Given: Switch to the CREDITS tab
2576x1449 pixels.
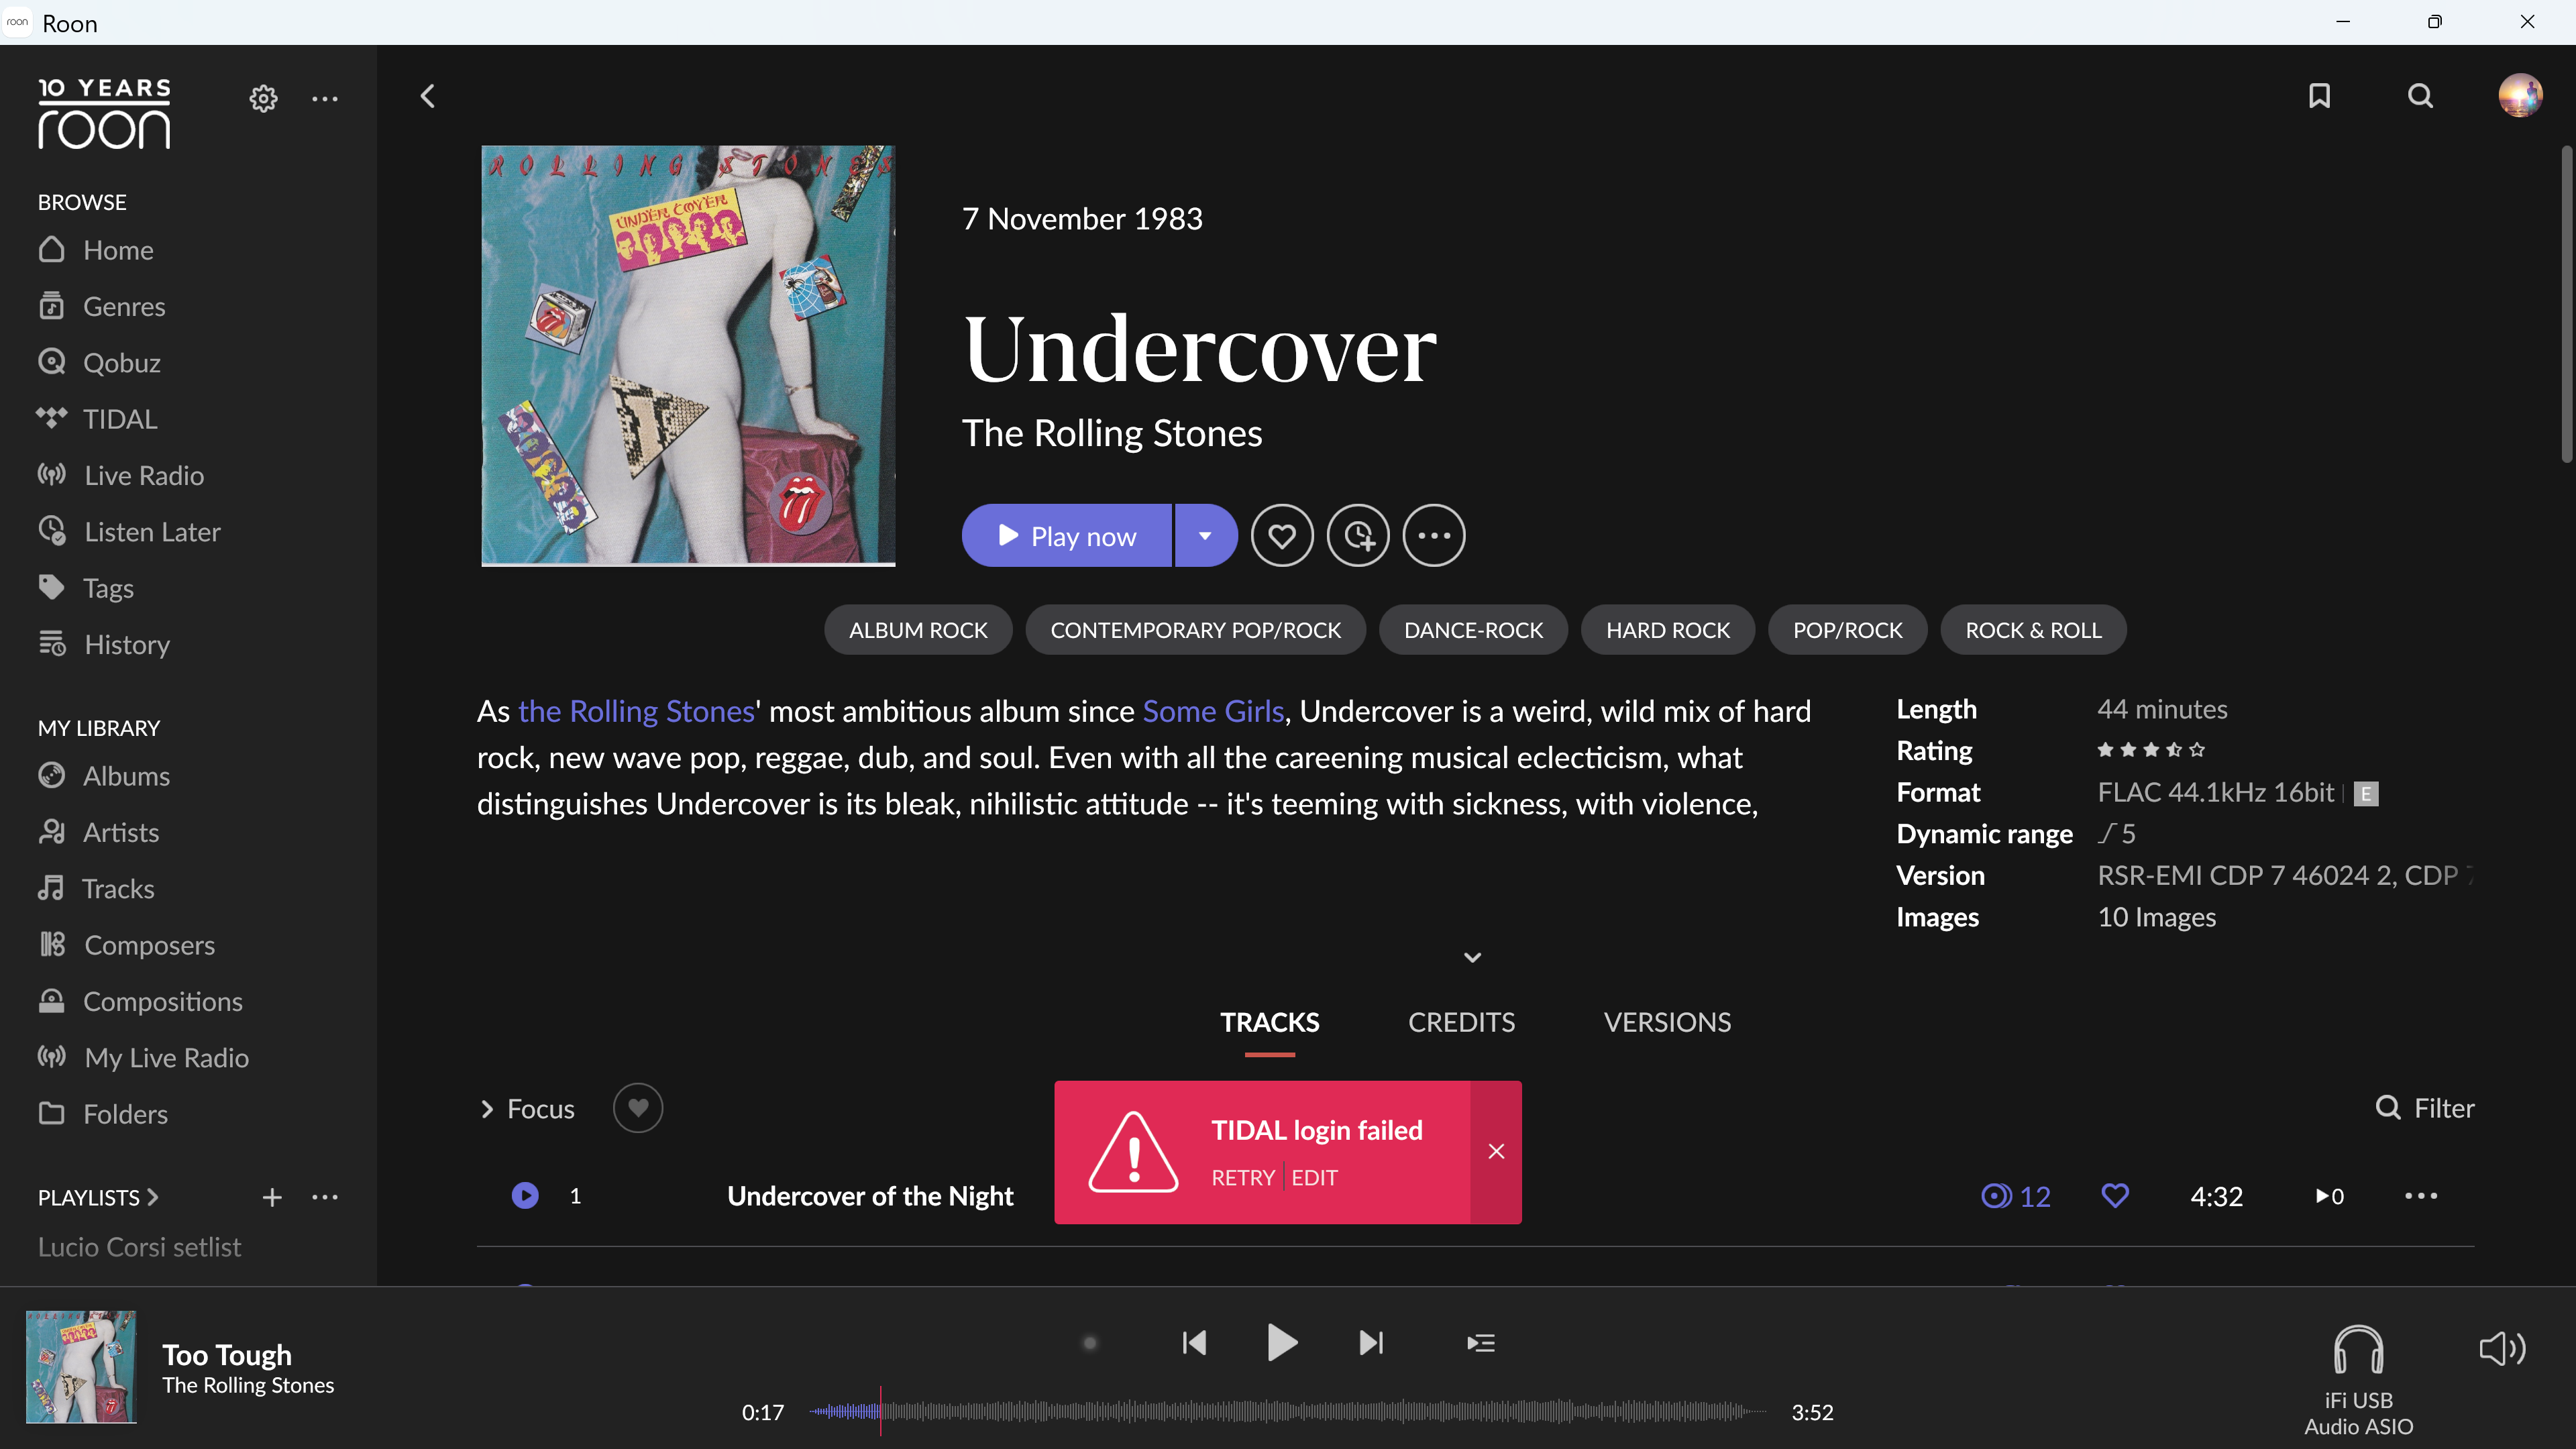Looking at the screenshot, I should click(x=1462, y=1022).
